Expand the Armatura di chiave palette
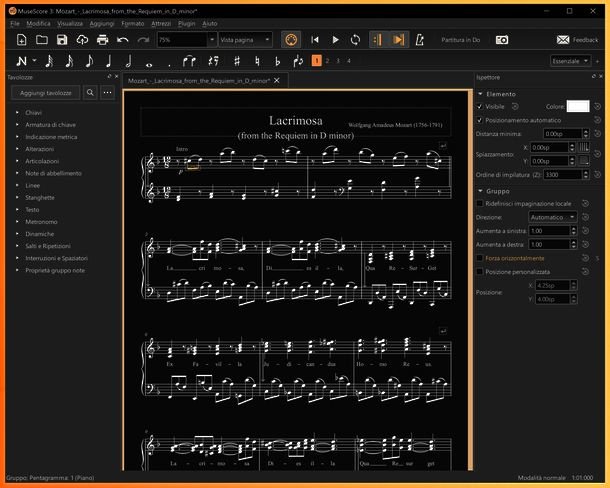 pyautogui.click(x=17, y=125)
